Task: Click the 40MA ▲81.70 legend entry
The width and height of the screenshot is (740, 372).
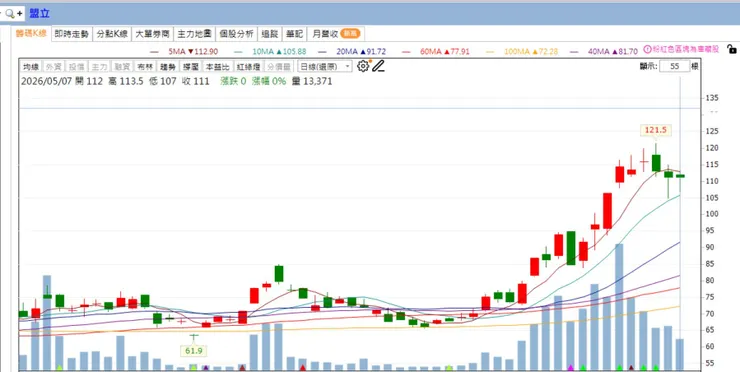Action: [x=604, y=51]
